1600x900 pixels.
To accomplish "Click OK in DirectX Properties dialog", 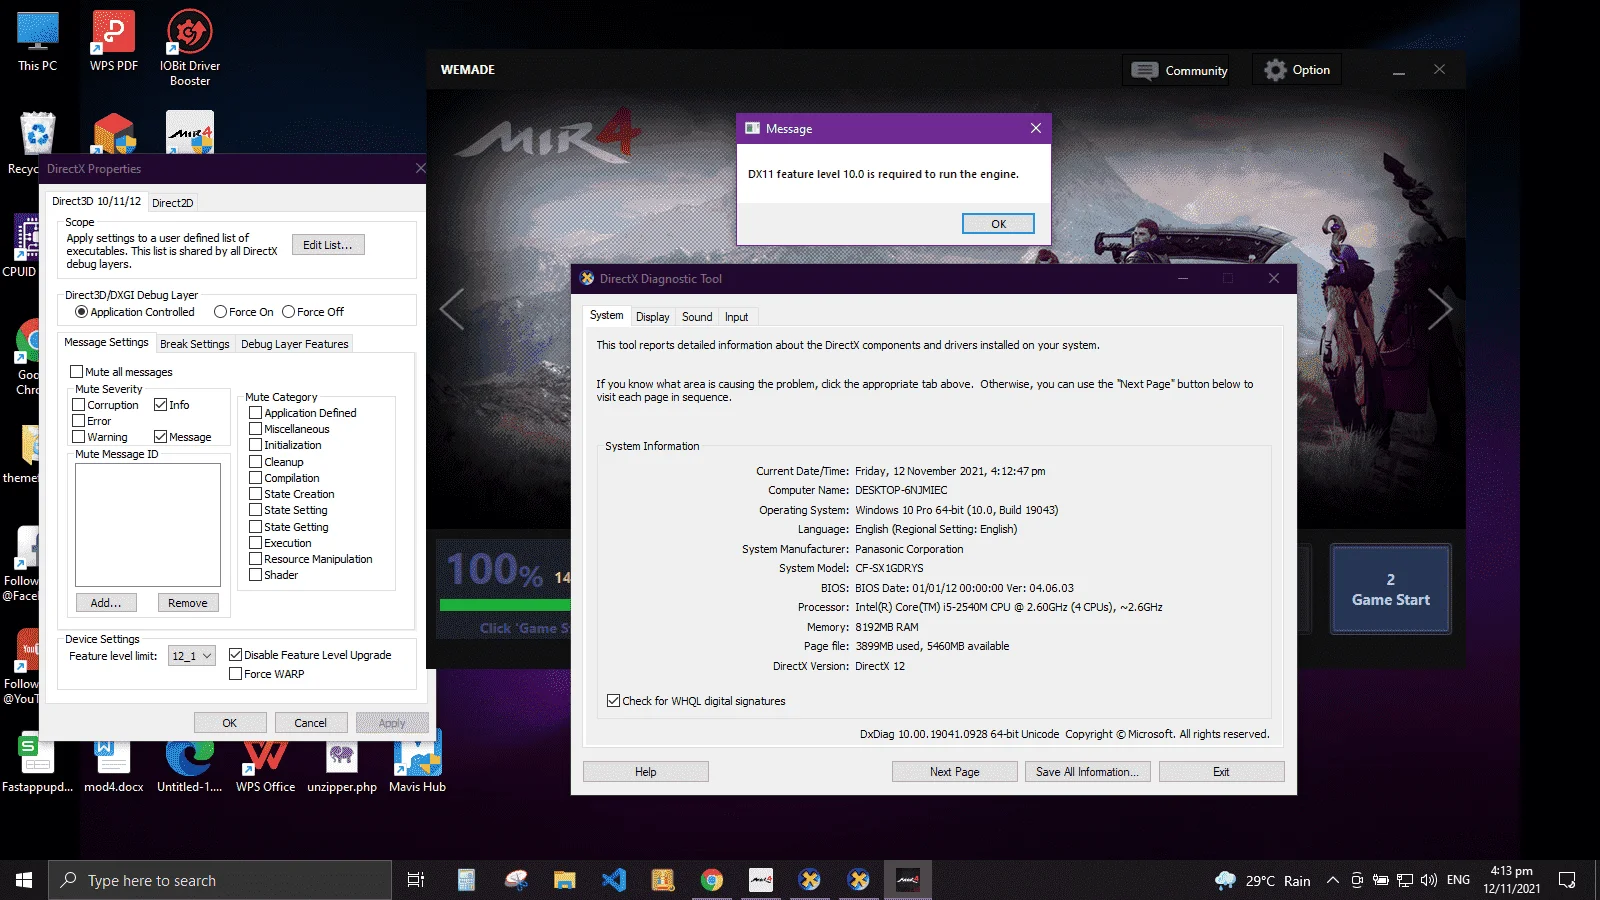I will coord(230,723).
